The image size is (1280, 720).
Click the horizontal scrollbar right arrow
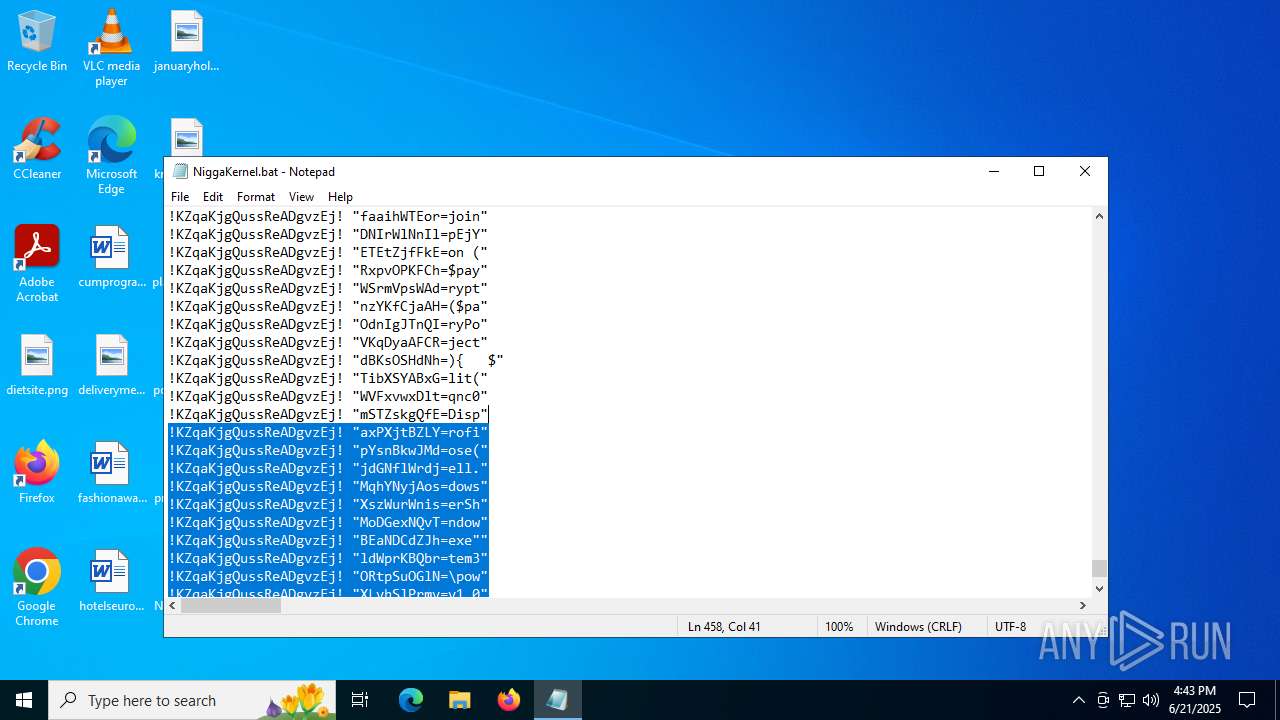pyautogui.click(x=1082, y=605)
